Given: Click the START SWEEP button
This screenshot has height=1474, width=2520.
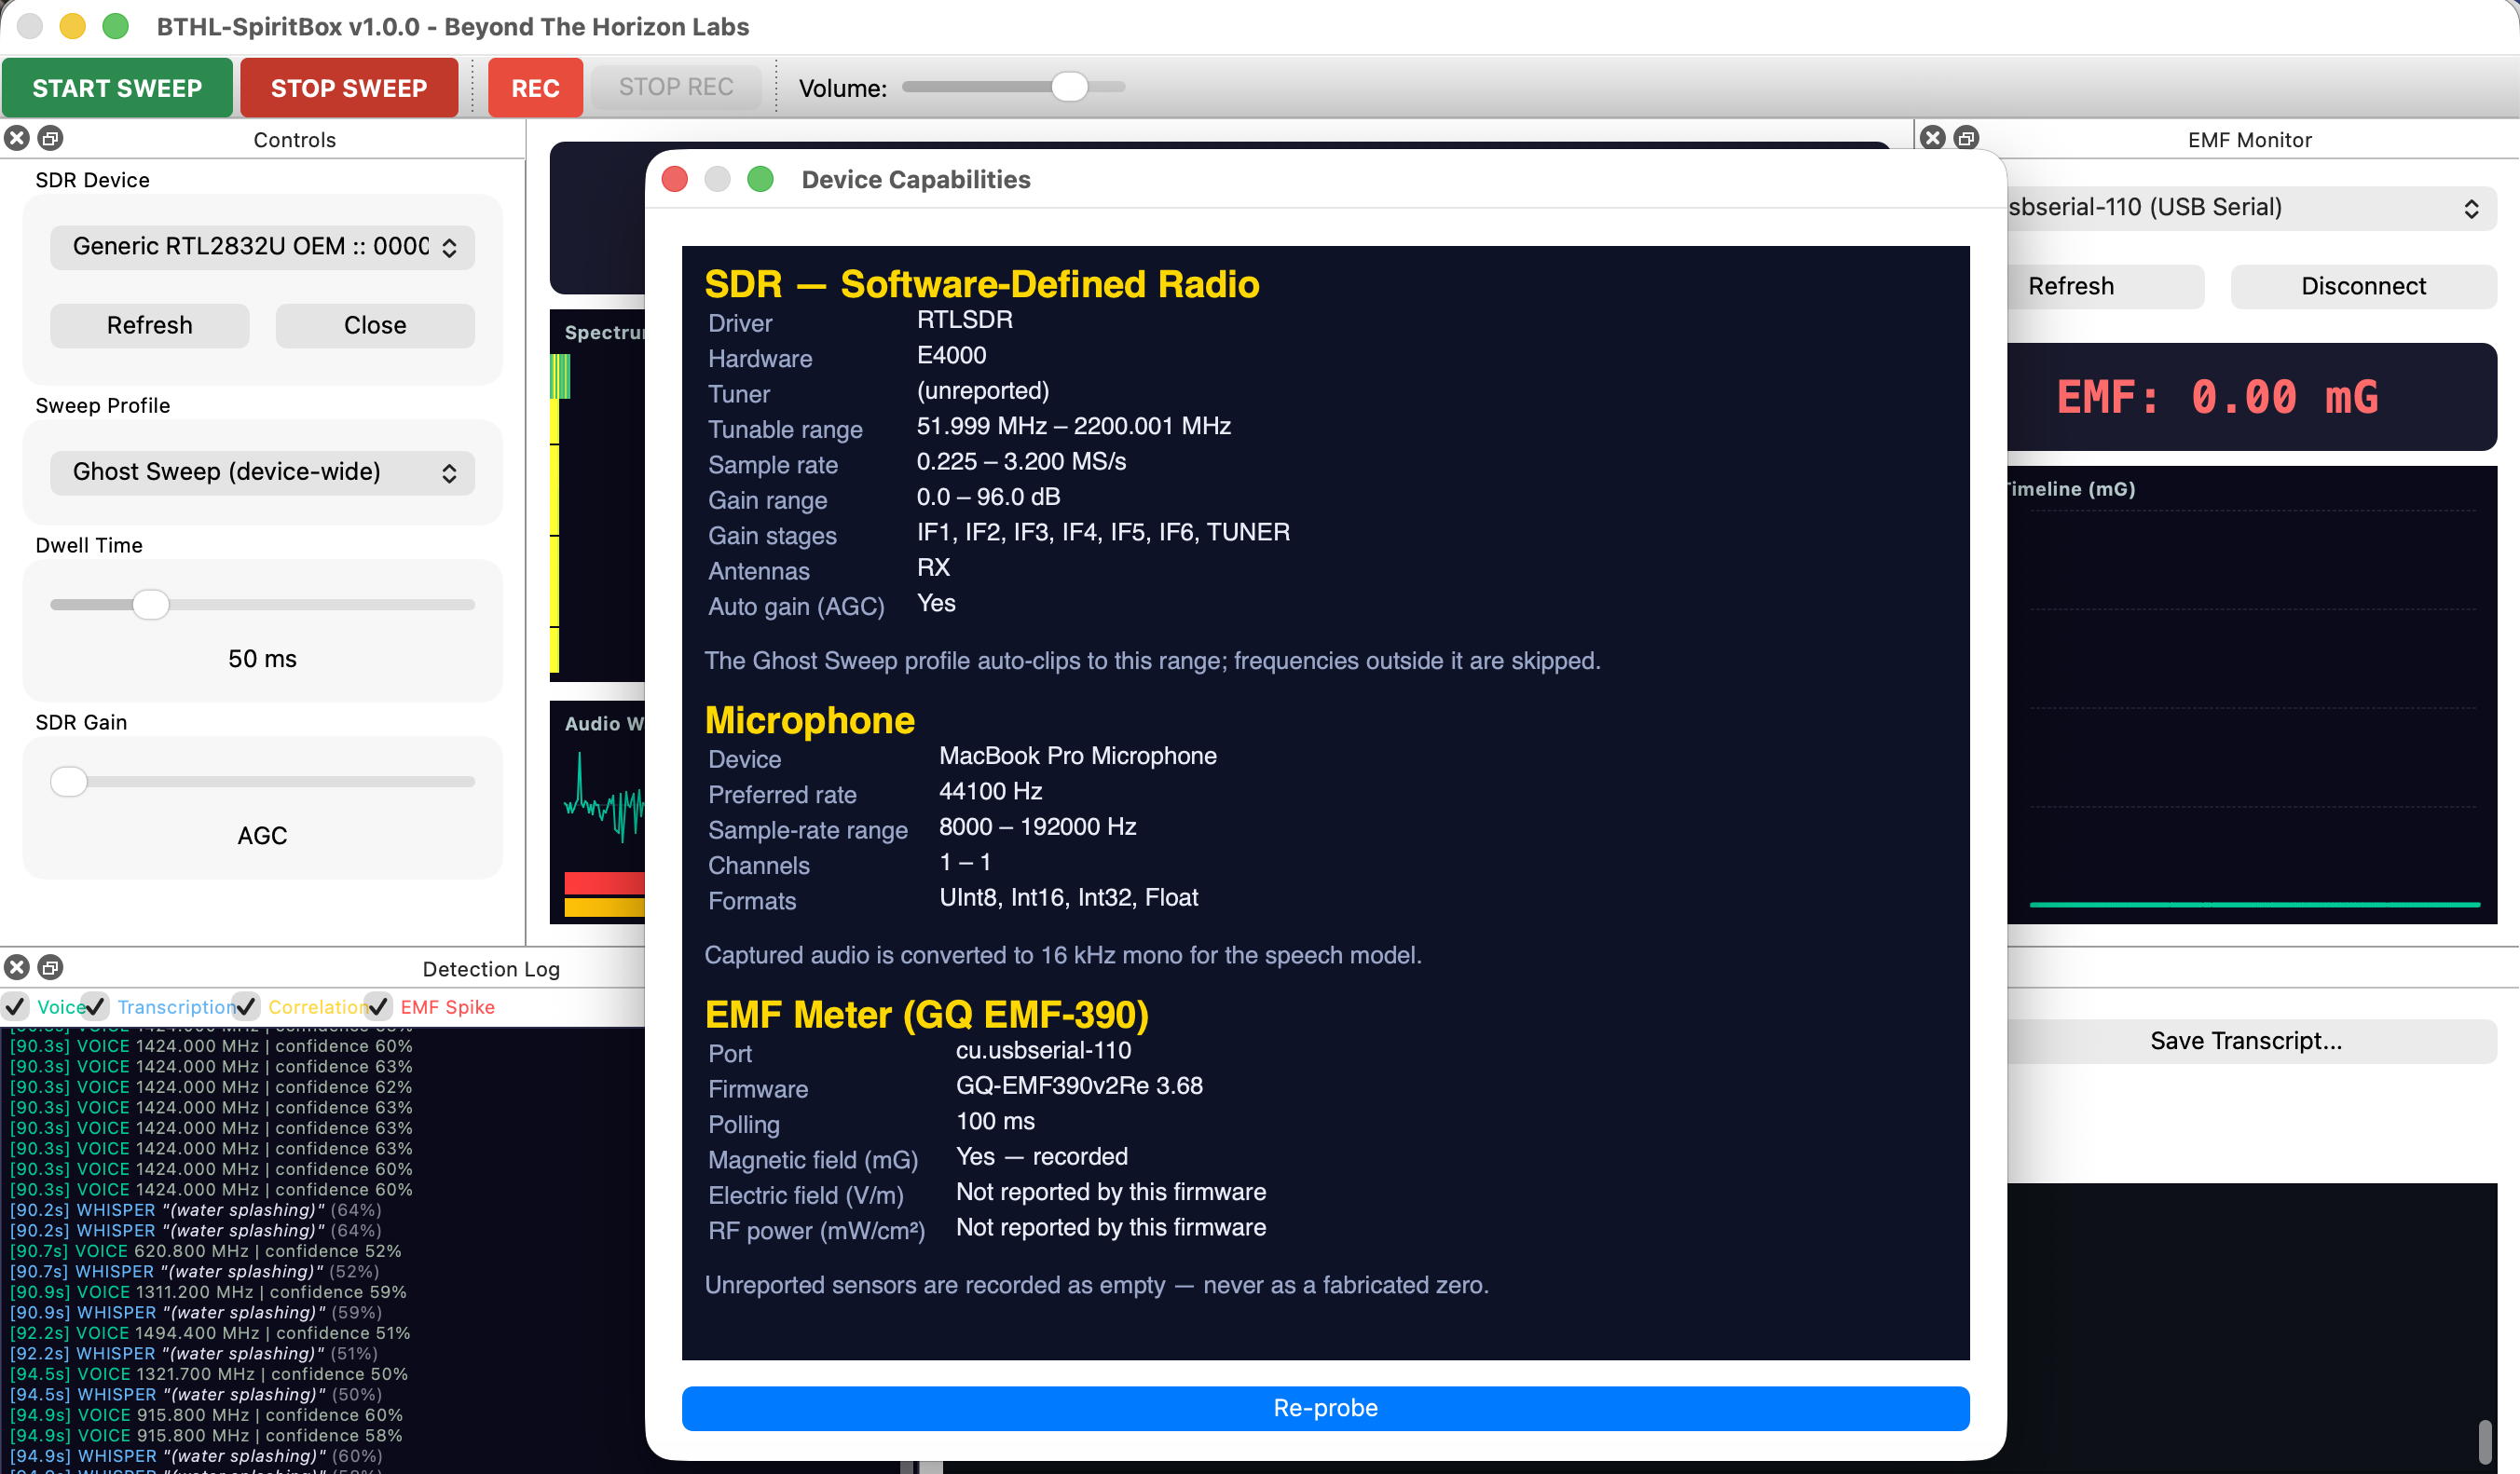Looking at the screenshot, I should (x=117, y=88).
